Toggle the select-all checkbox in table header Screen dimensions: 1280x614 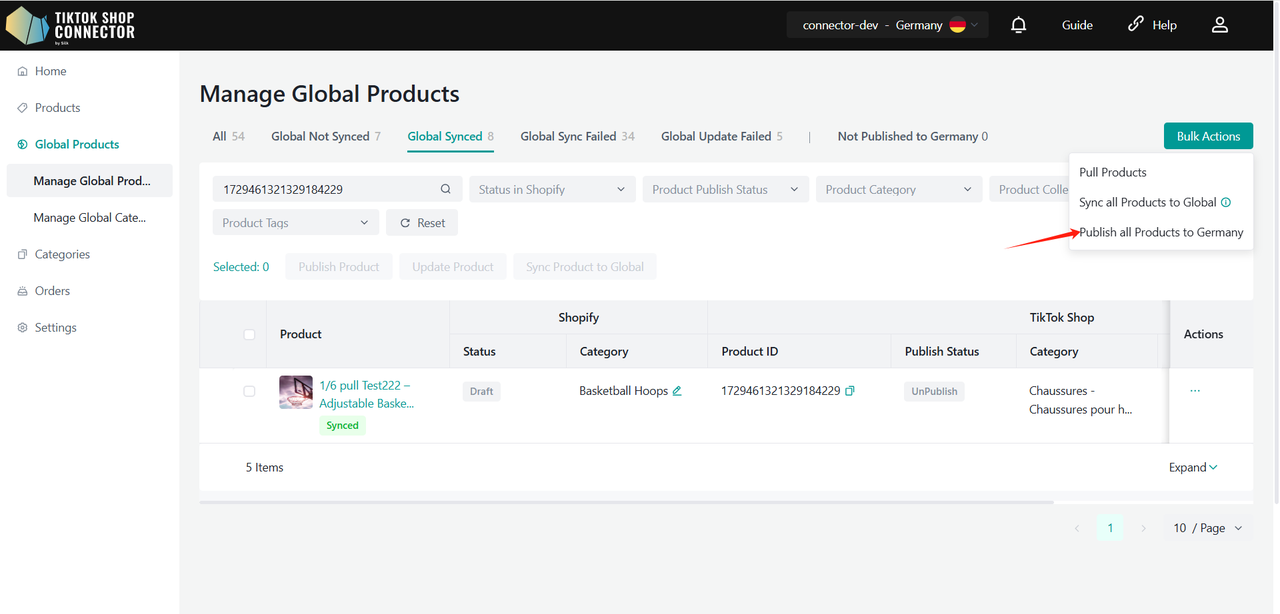[249, 334]
